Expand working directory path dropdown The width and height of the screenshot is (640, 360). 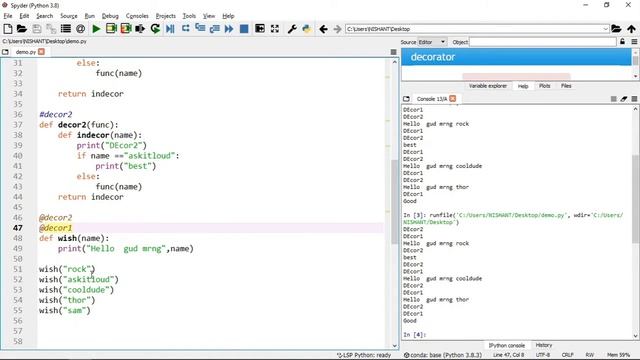(x=605, y=29)
